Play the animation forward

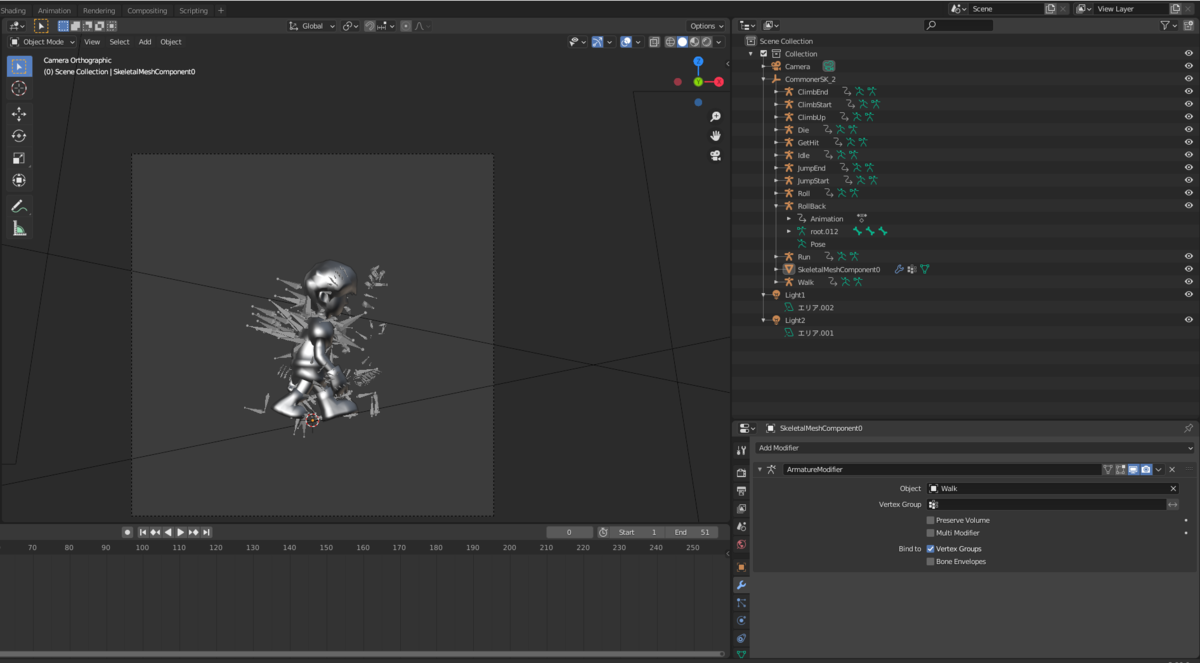coord(181,532)
